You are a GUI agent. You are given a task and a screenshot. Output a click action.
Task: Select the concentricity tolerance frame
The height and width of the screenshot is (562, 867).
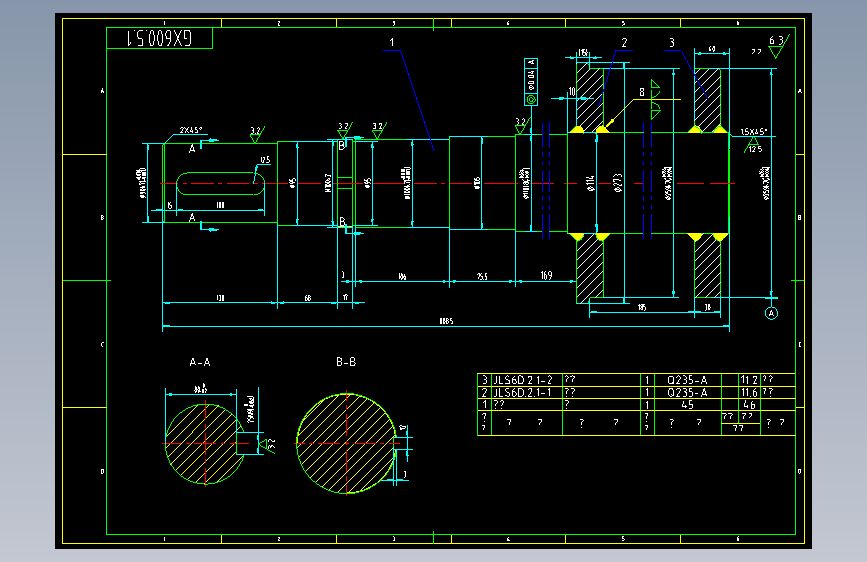[531, 82]
